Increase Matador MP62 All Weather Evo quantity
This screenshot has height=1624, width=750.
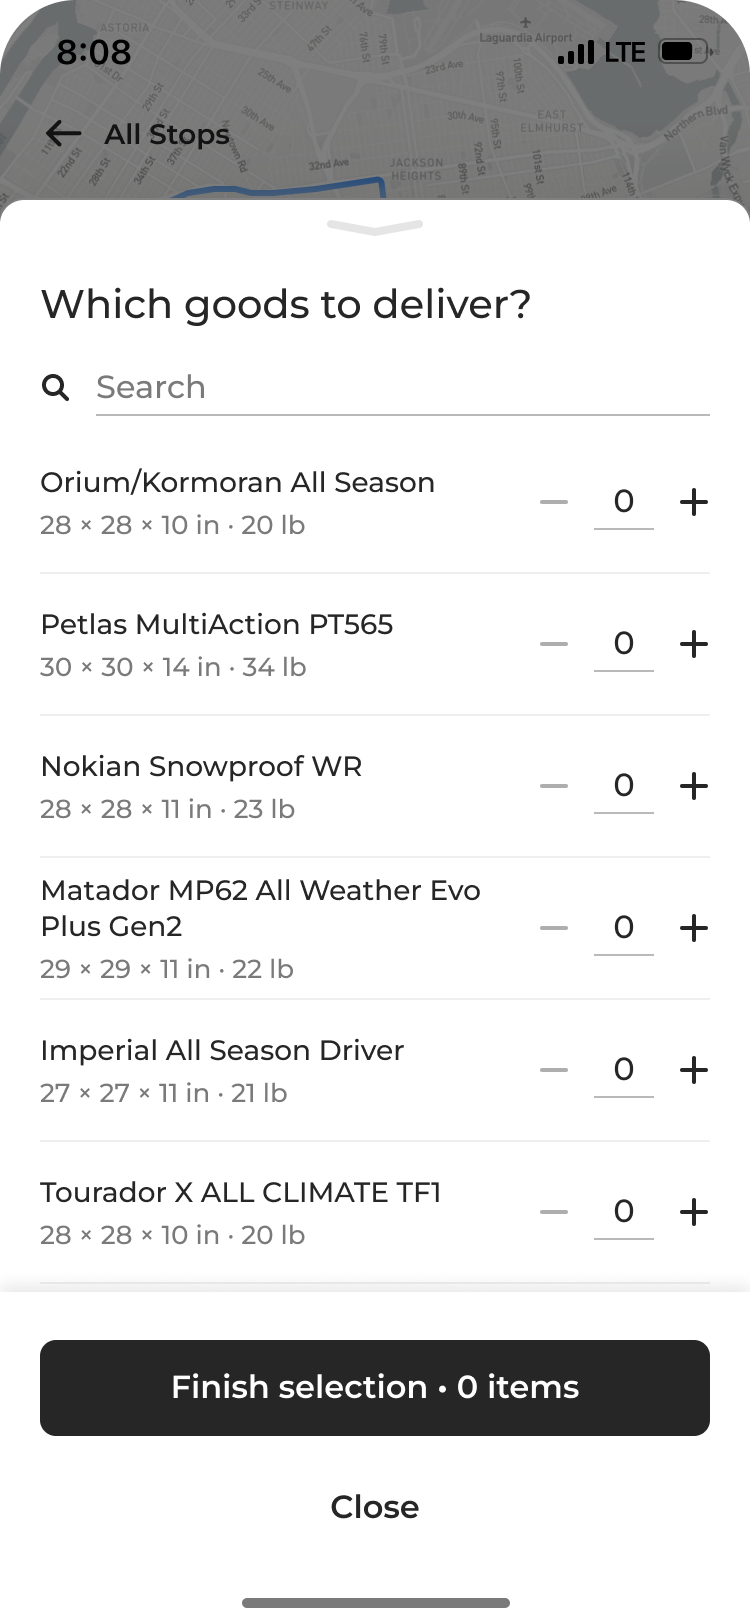[694, 928]
